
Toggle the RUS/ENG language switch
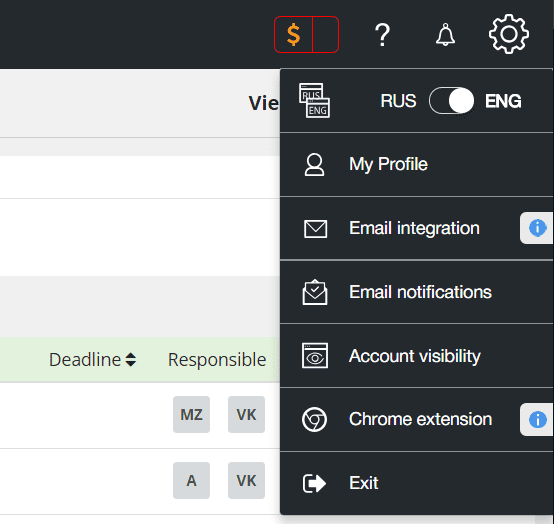tap(452, 101)
